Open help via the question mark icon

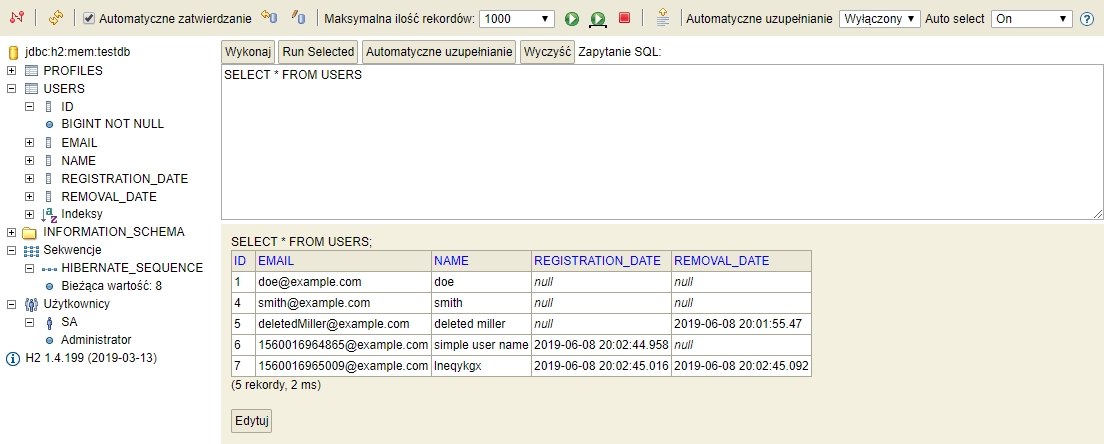pos(1087,18)
